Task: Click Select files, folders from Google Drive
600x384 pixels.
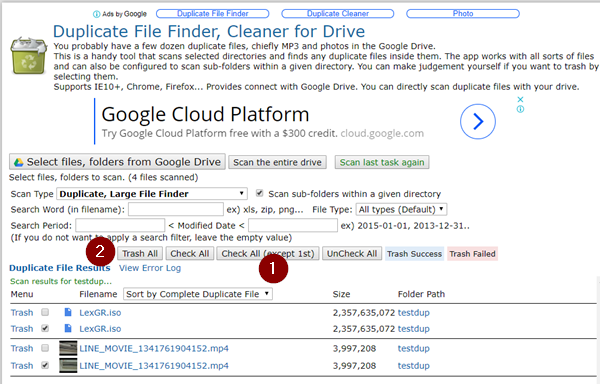Action: point(117,162)
